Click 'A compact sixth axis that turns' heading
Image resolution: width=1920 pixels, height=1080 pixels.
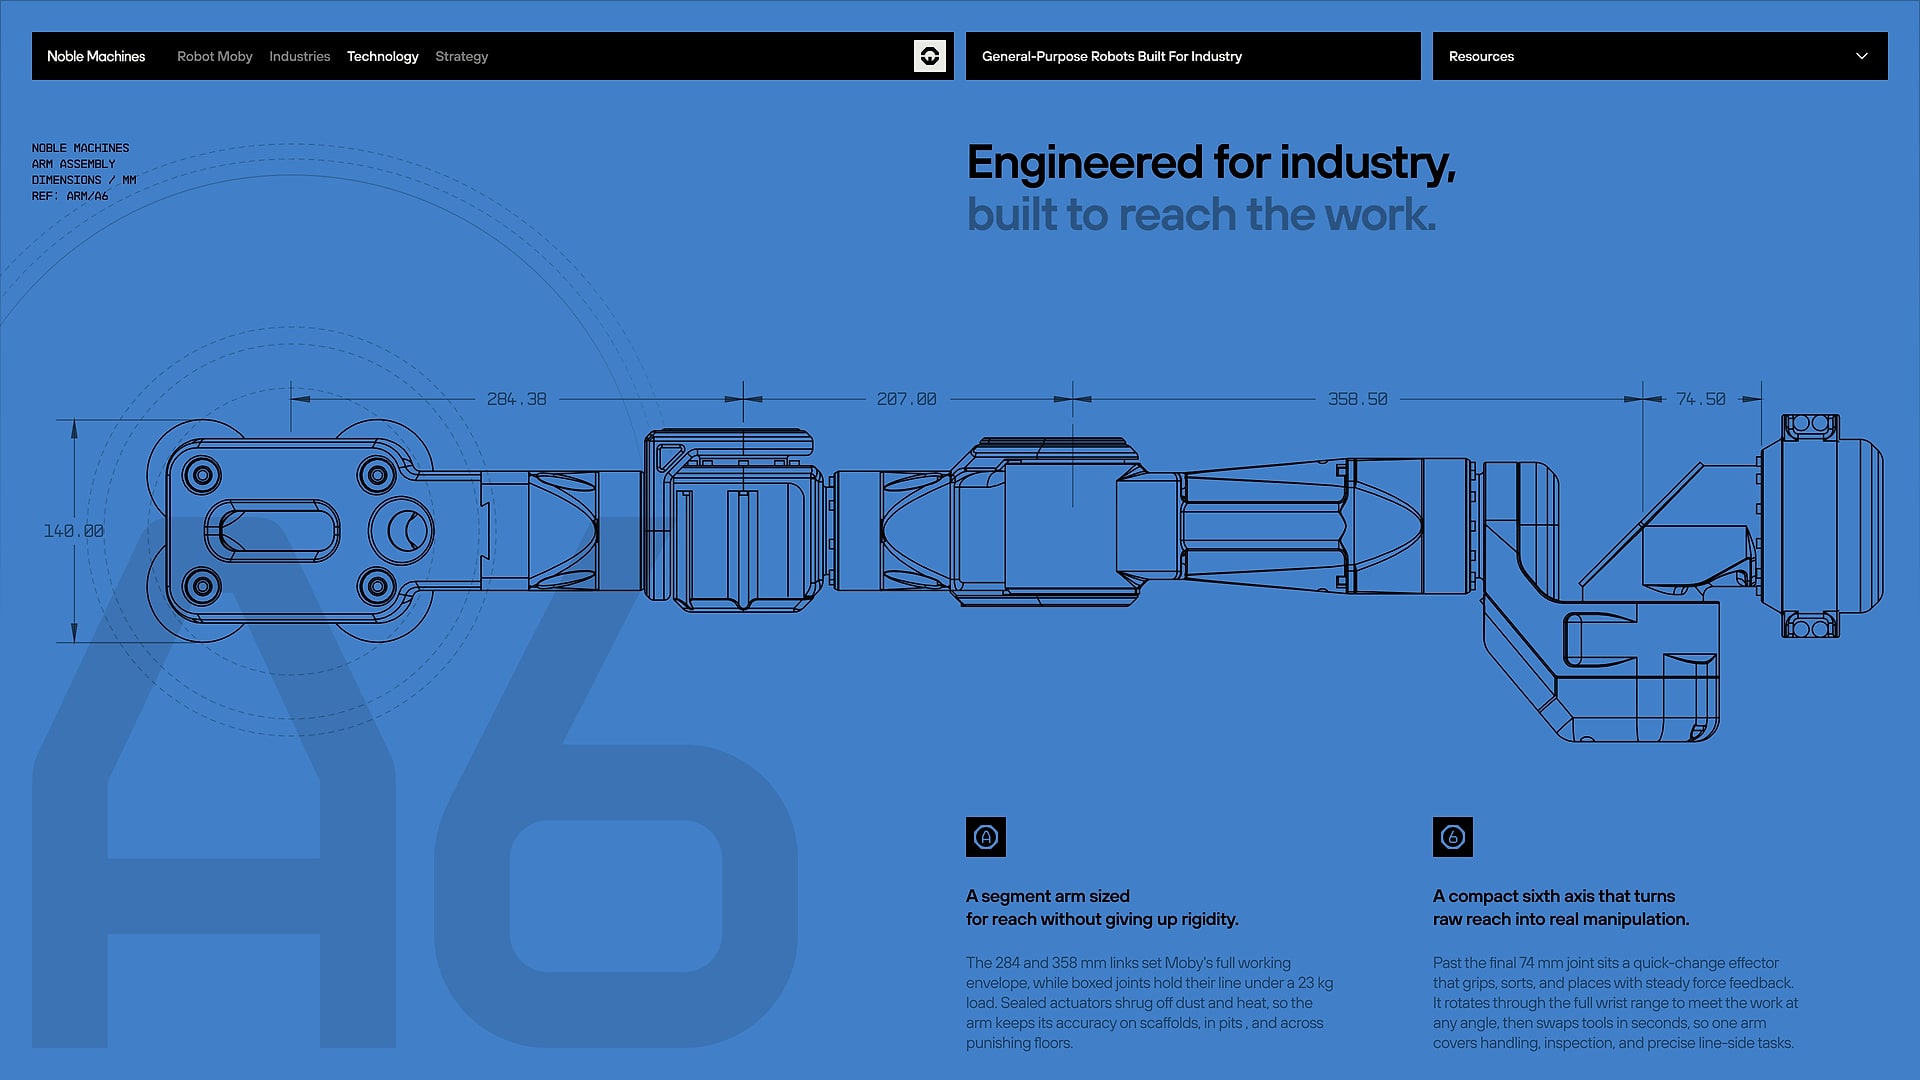pos(1553,896)
